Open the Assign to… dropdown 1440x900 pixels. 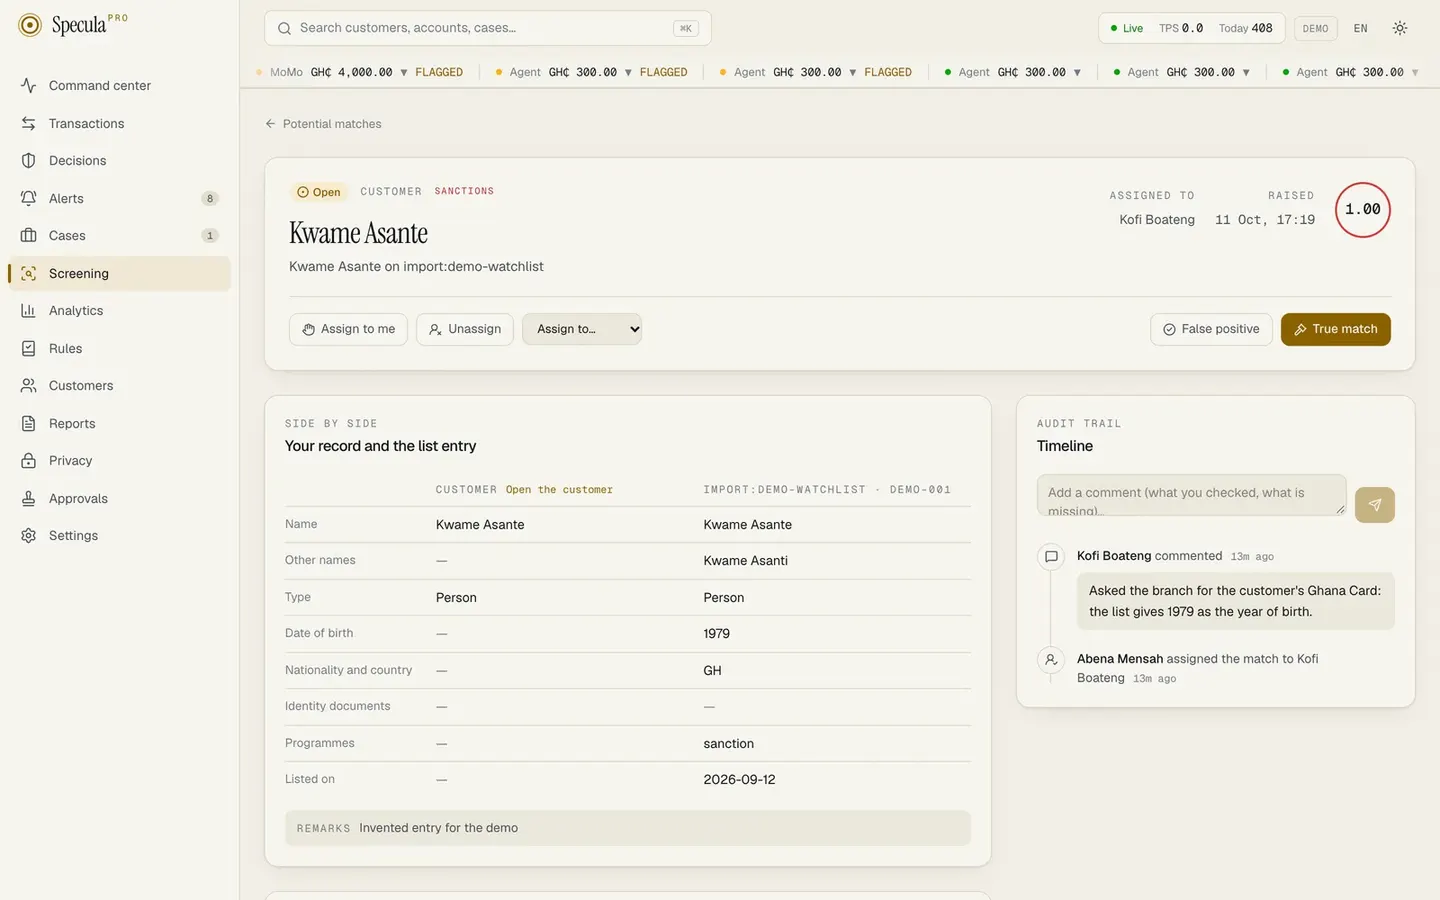[x=582, y=329]
